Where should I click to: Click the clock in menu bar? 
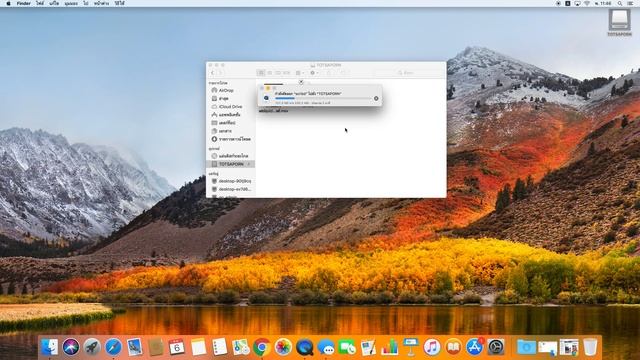click(x=604, y=3)
